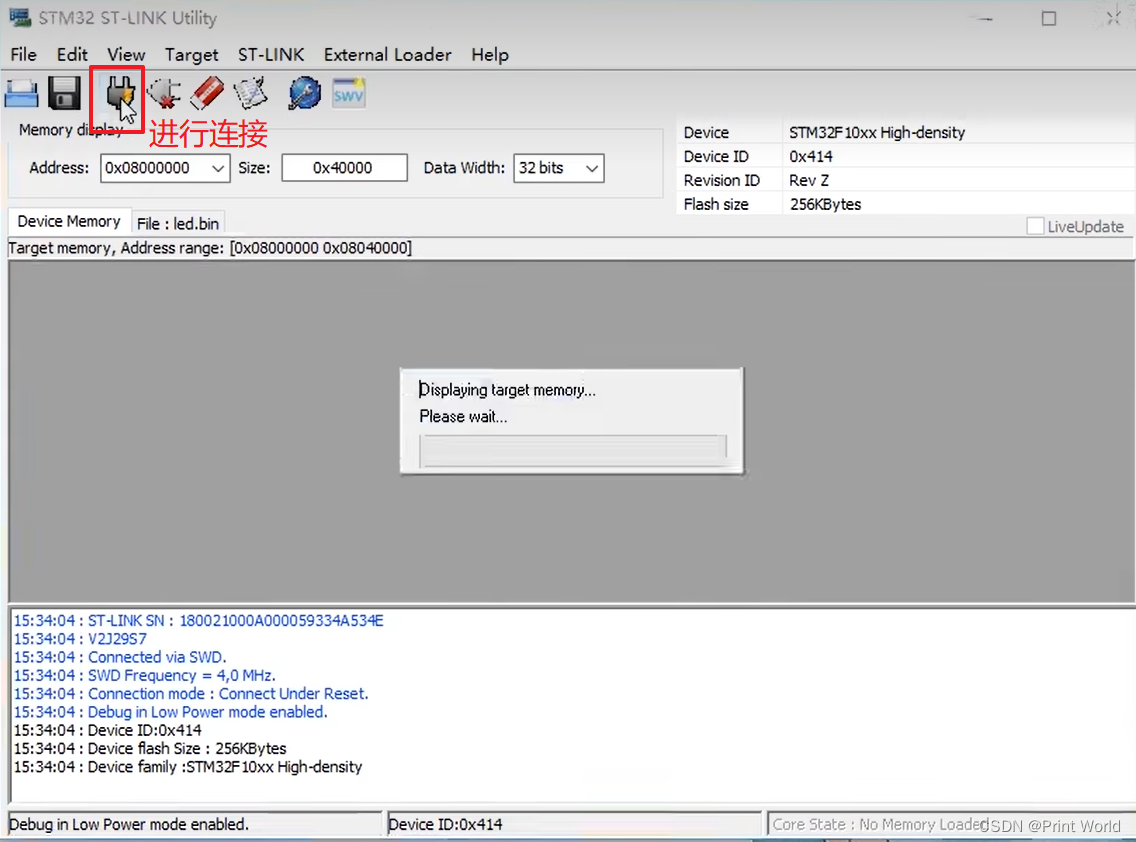Click the Size input field 0x40000

344,168
